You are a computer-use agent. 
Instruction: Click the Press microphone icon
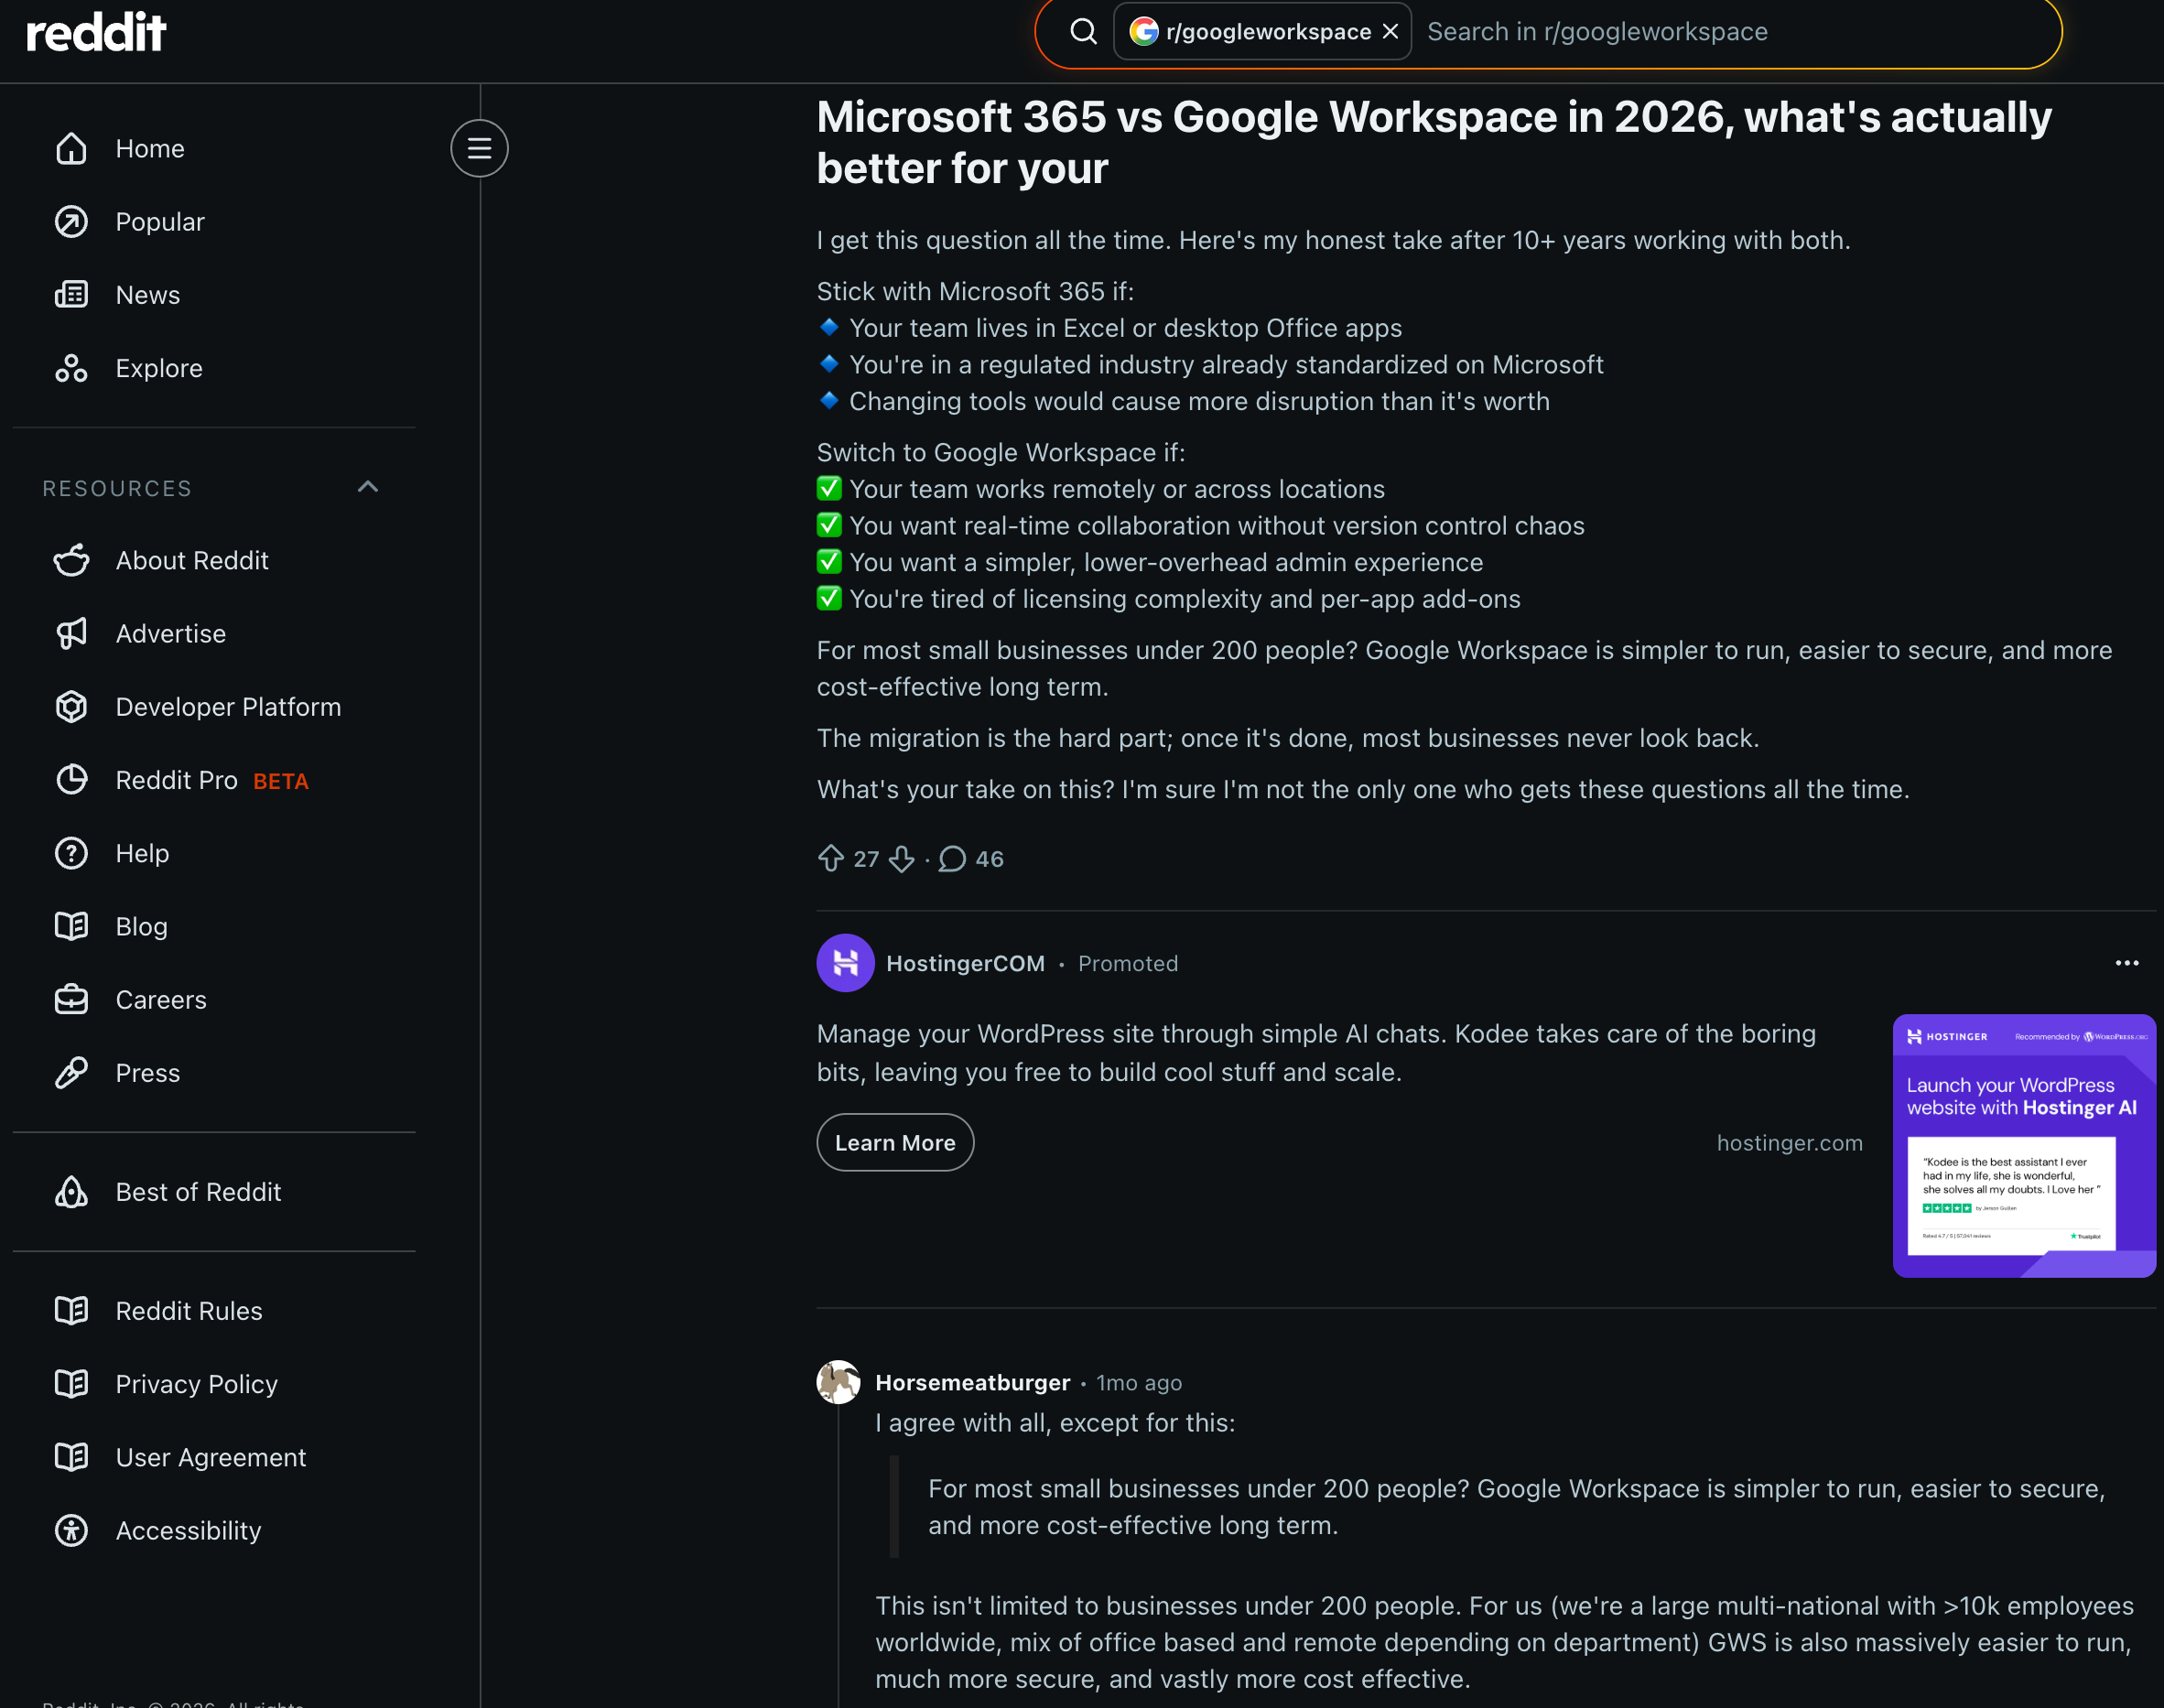(x=71, y=1072)
